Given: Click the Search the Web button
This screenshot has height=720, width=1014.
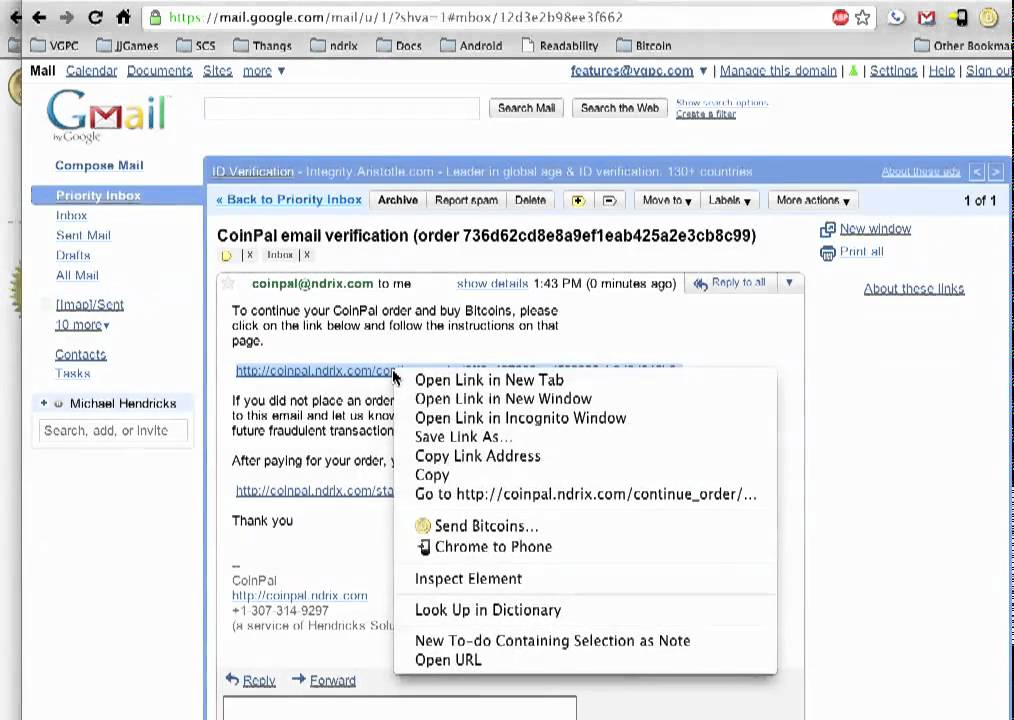Looking at the screenshot, I should click(x=620, y=108).
